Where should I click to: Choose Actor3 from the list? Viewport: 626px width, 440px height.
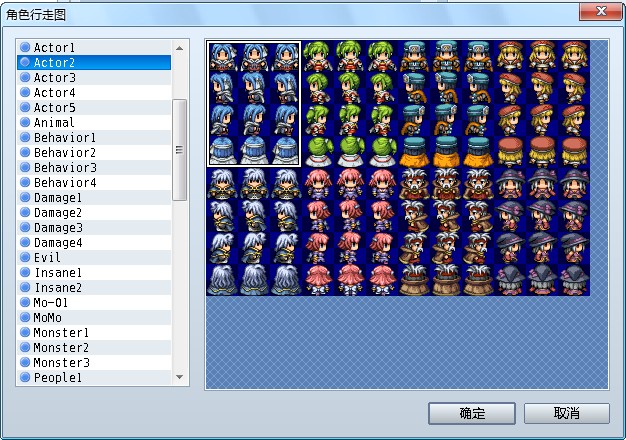[x=94, y=77]
